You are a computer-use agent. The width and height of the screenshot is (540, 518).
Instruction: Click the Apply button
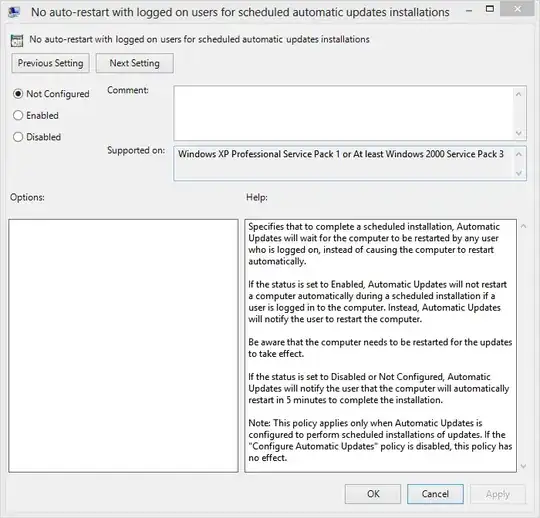(498, 494)
